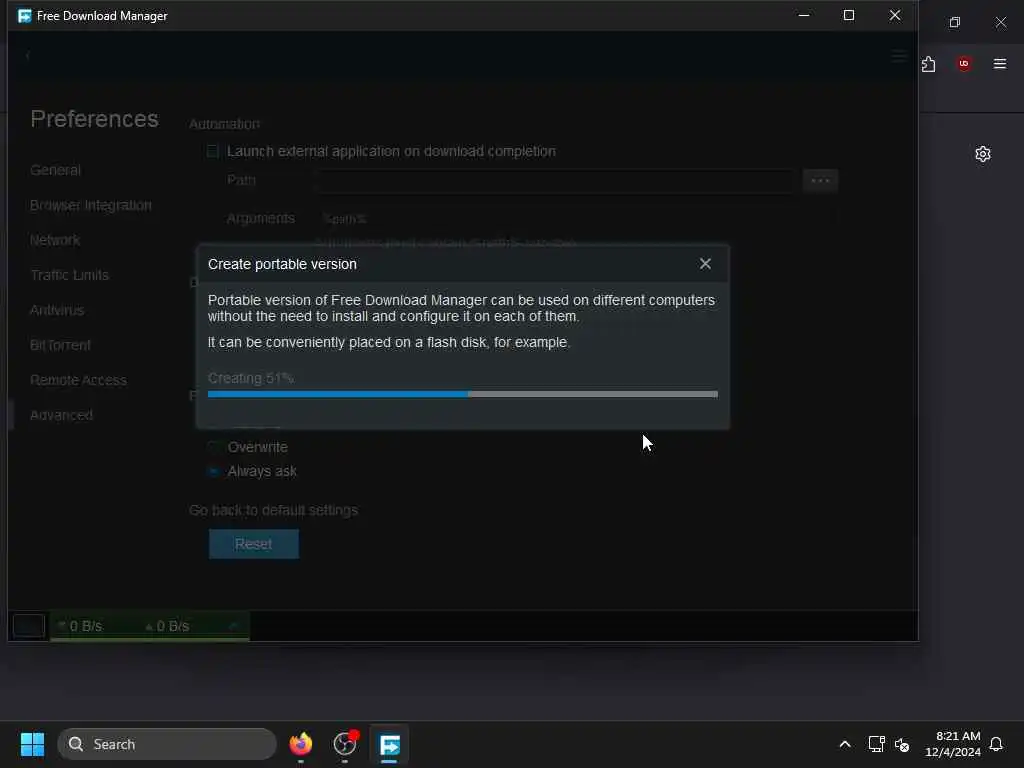This screenshot has height=768, width=1024.
Task: Enable launch external application on completion
Action: coord(213,152)
